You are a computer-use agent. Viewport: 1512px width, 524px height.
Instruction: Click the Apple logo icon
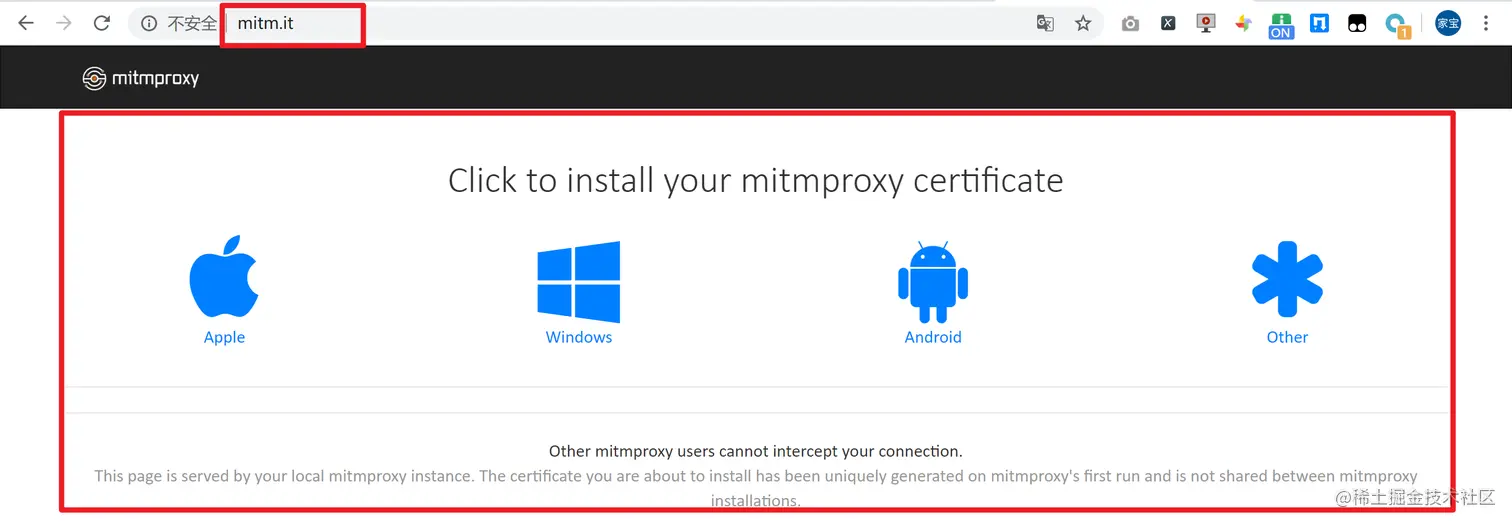tap(224, 277)
